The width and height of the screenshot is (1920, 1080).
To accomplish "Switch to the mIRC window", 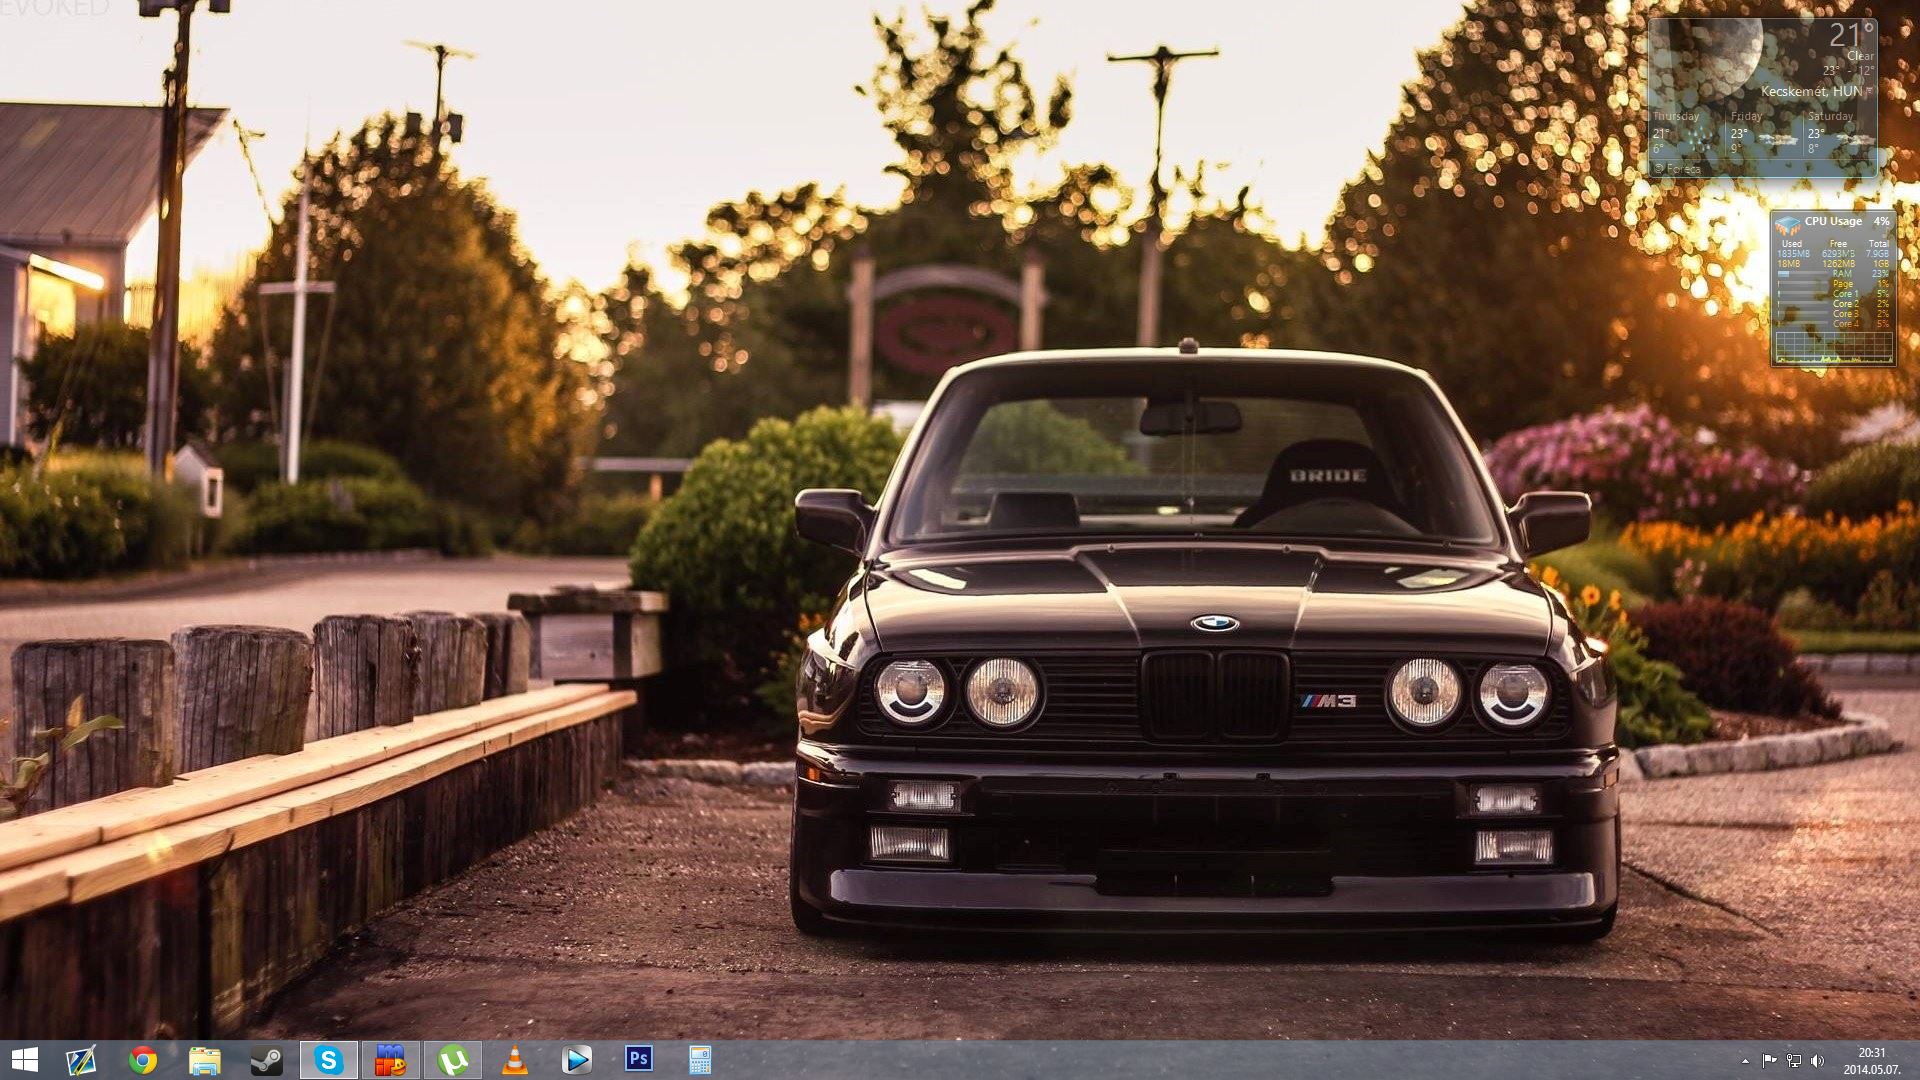I will point(390,1060).
